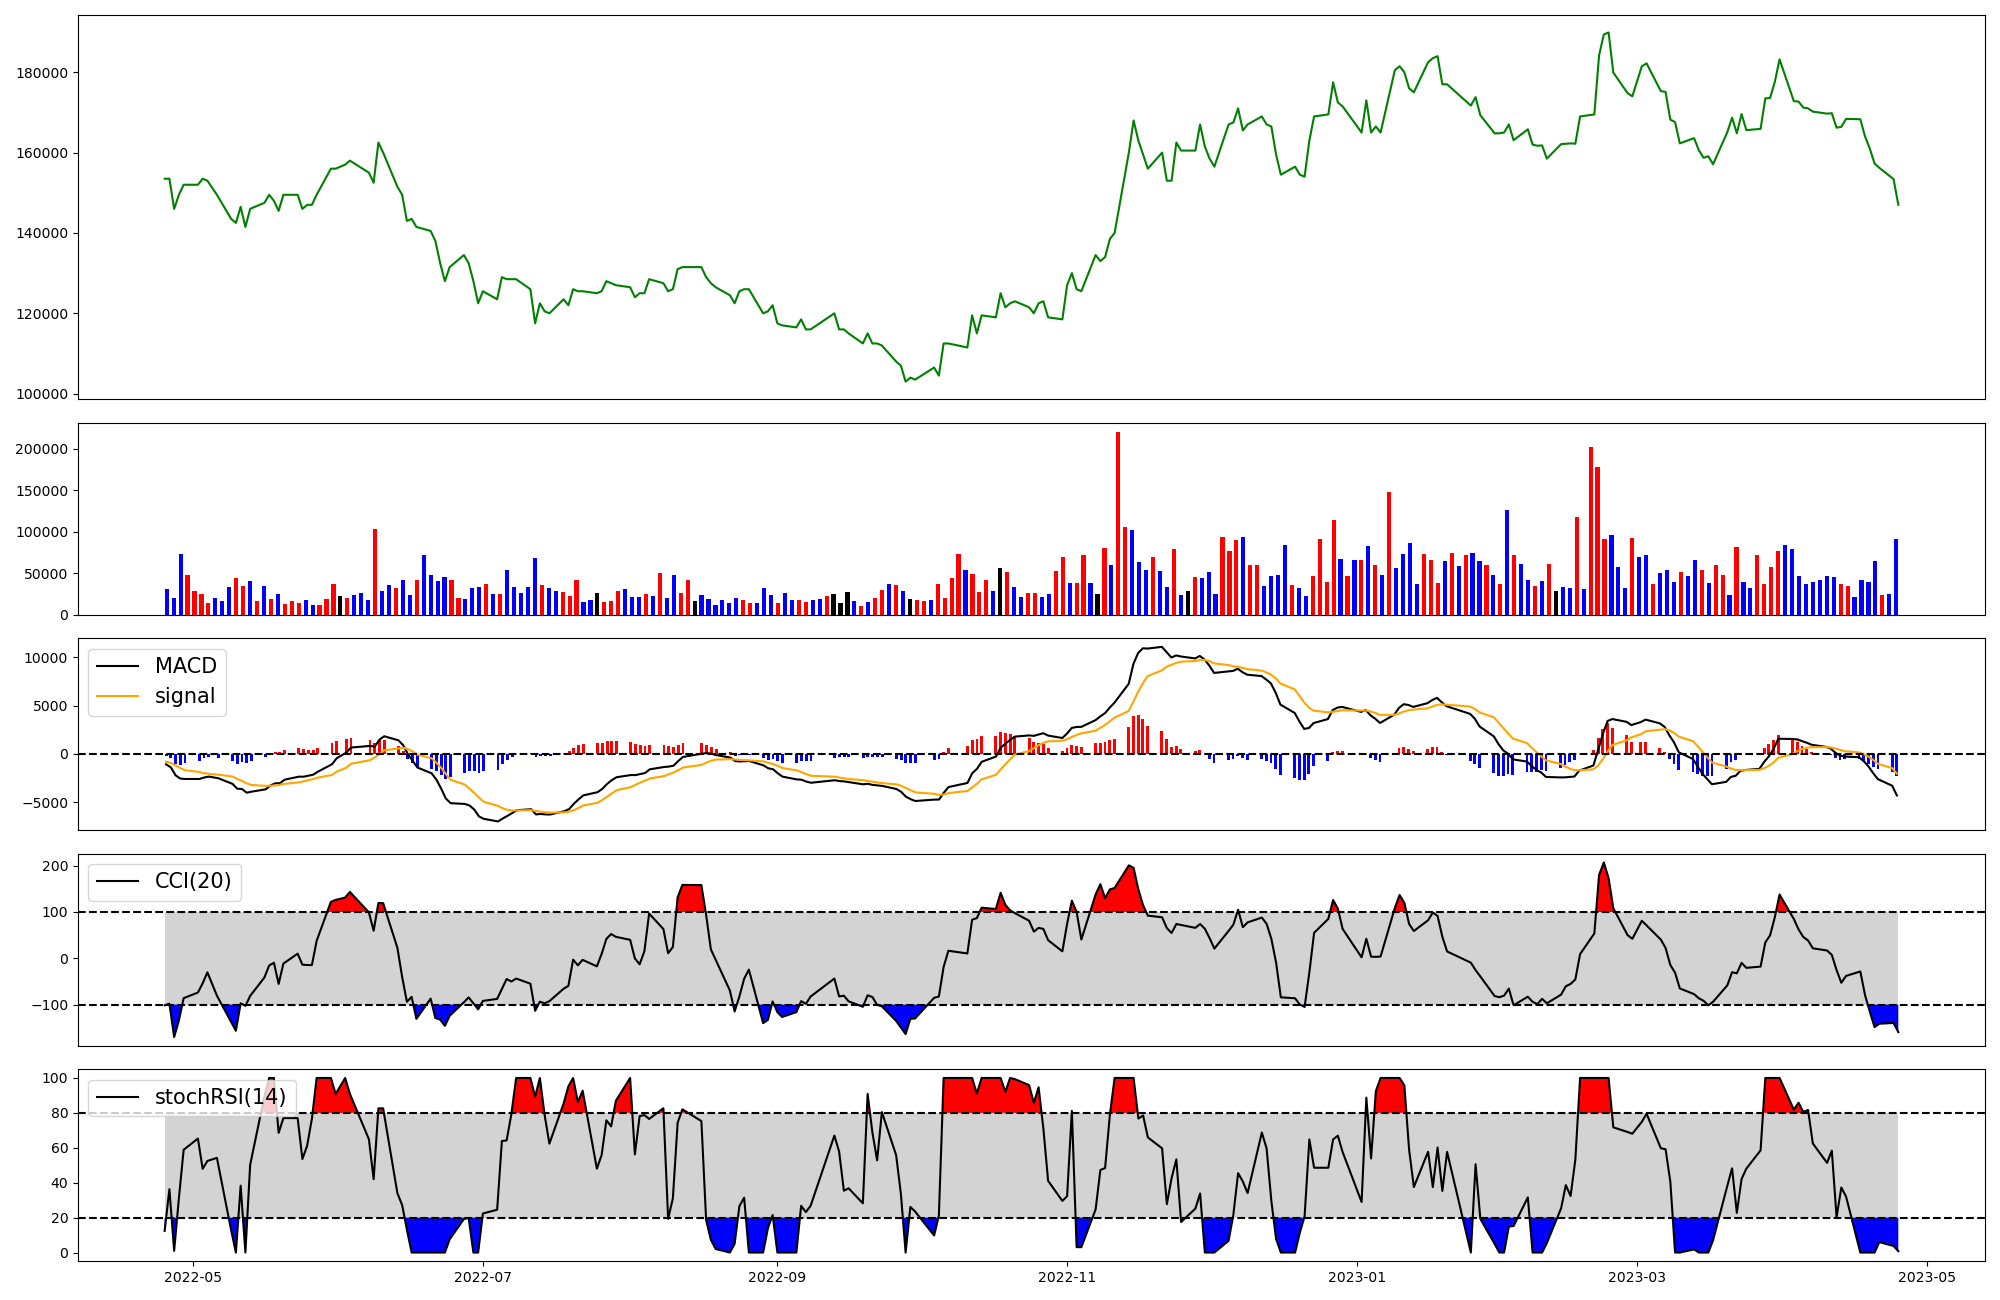Click the stochRSI(14) legend entry
2000x1300 pixels.
pos(192,1097)
